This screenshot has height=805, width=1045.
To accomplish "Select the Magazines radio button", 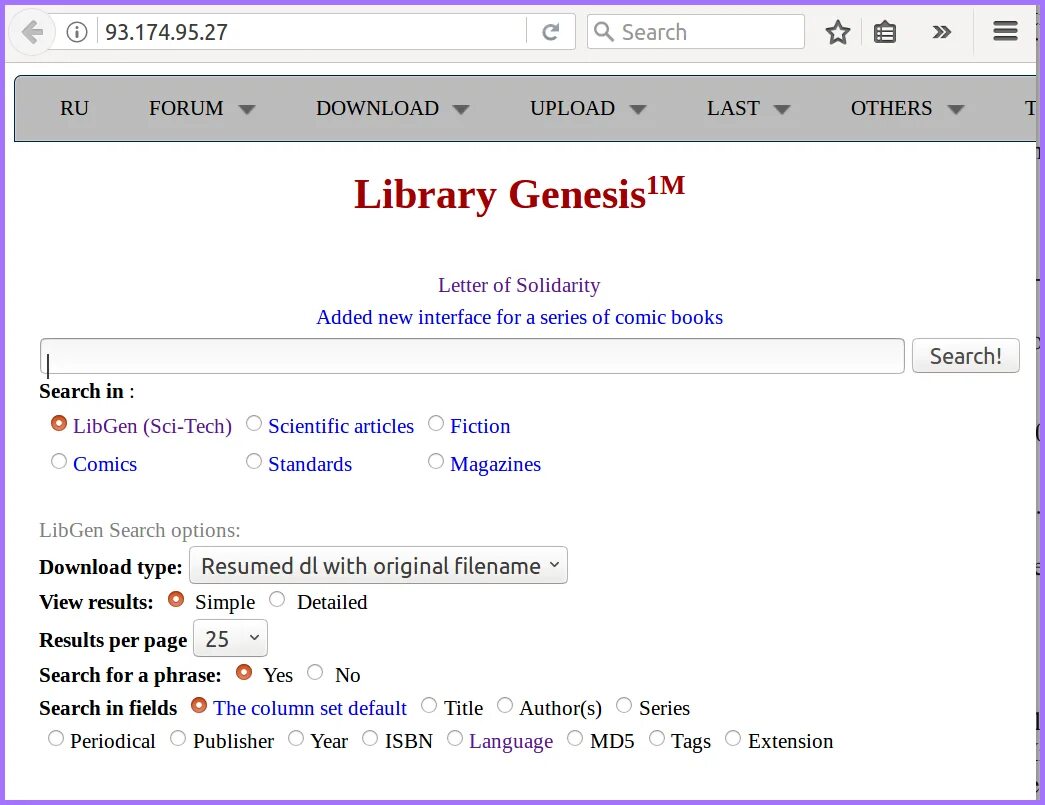I will (x=436, y=461).
